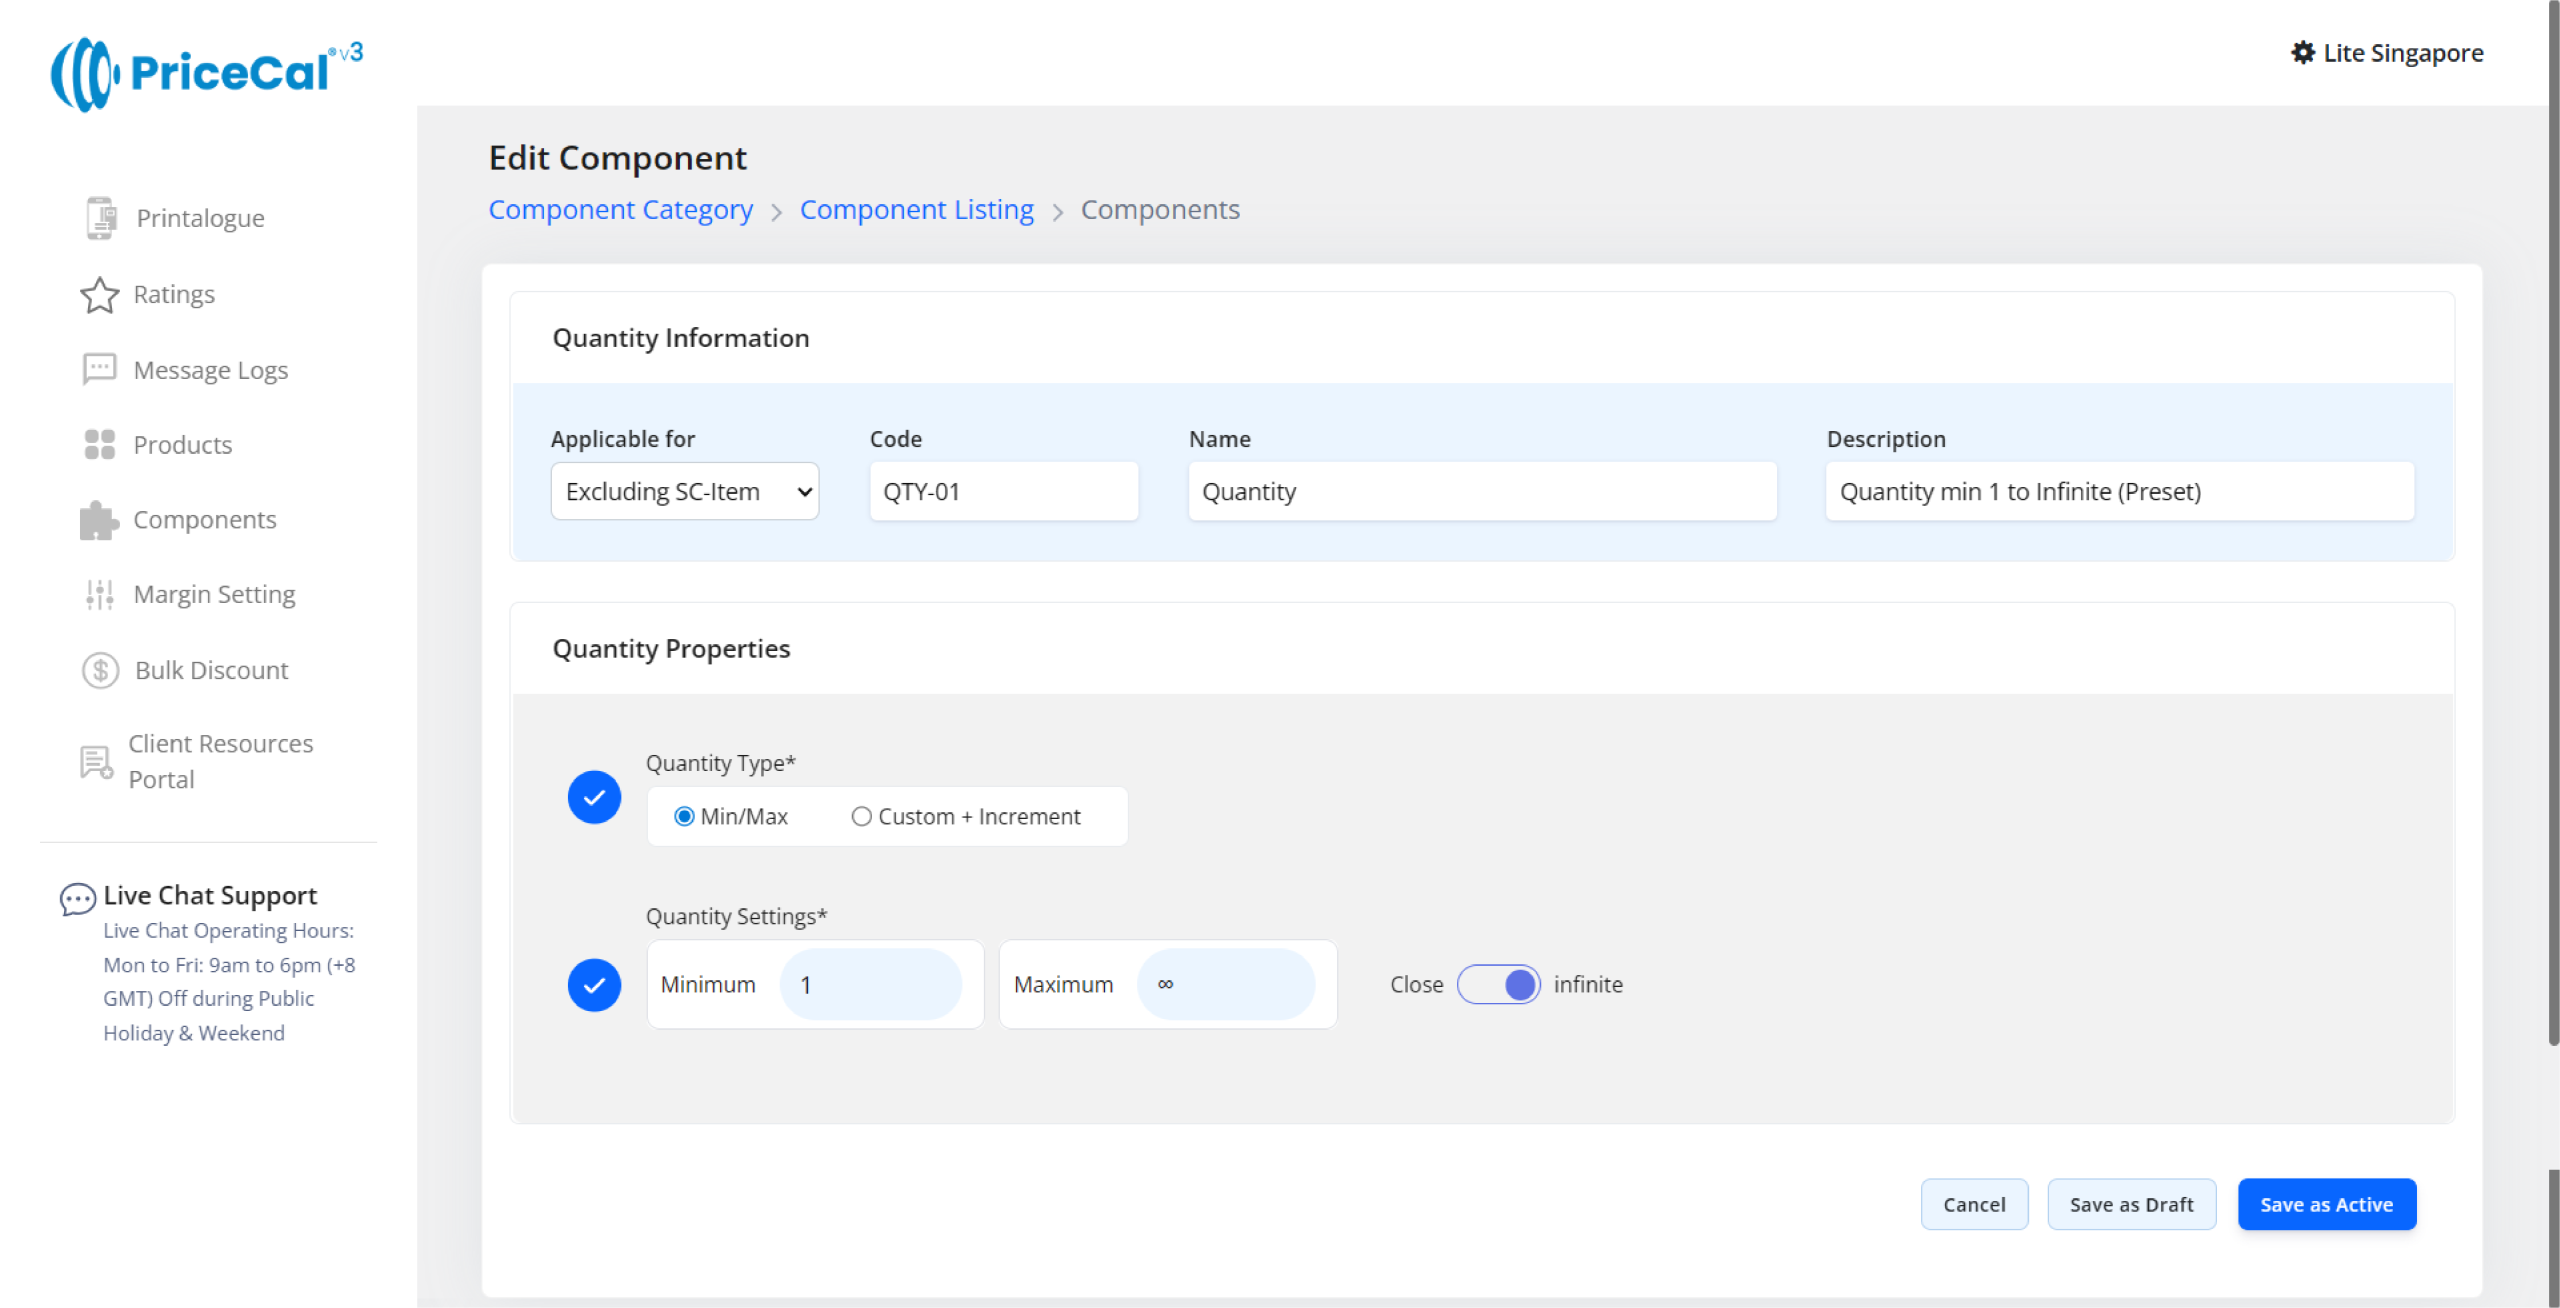Toggle the Close/infinite maximum switch
Viewport: 2560px width, 1308px height.
coord(1498,985)
